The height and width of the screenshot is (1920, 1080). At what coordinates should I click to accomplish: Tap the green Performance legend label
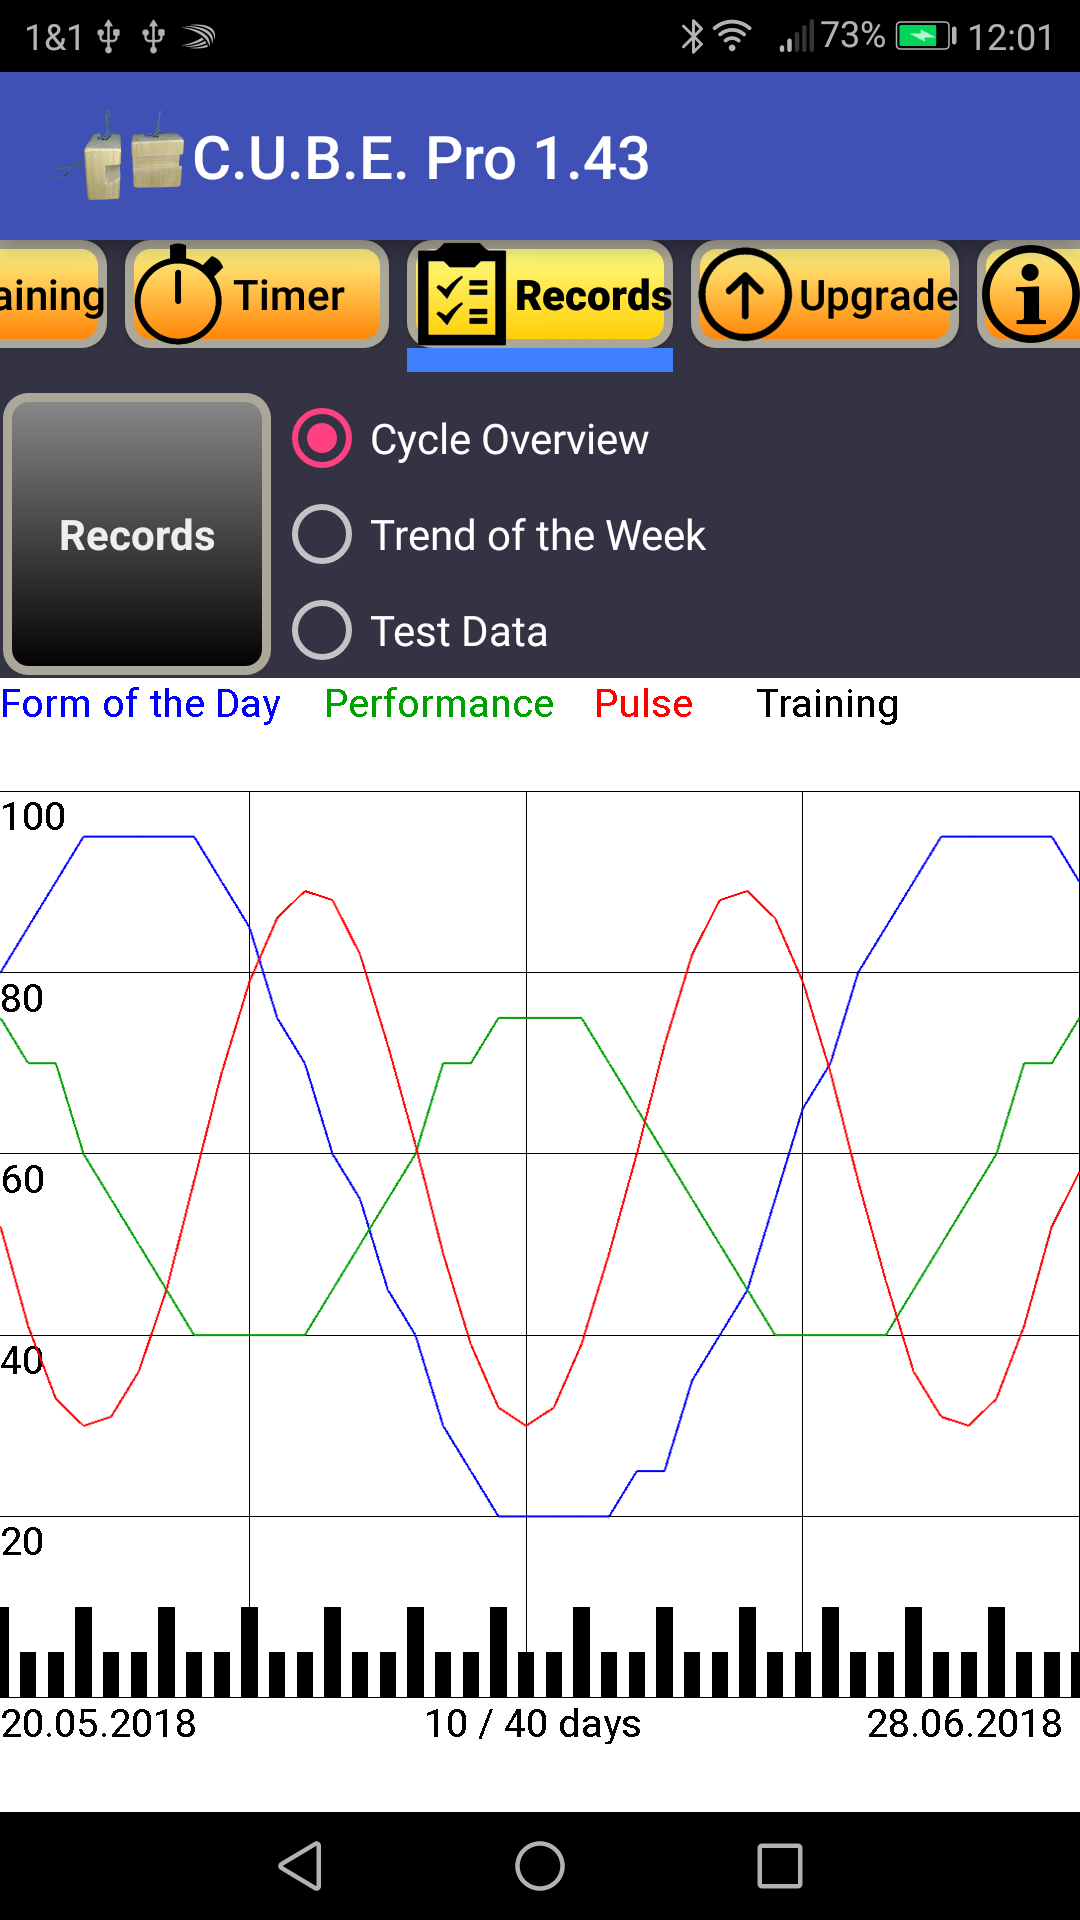(x=439, y=704)
